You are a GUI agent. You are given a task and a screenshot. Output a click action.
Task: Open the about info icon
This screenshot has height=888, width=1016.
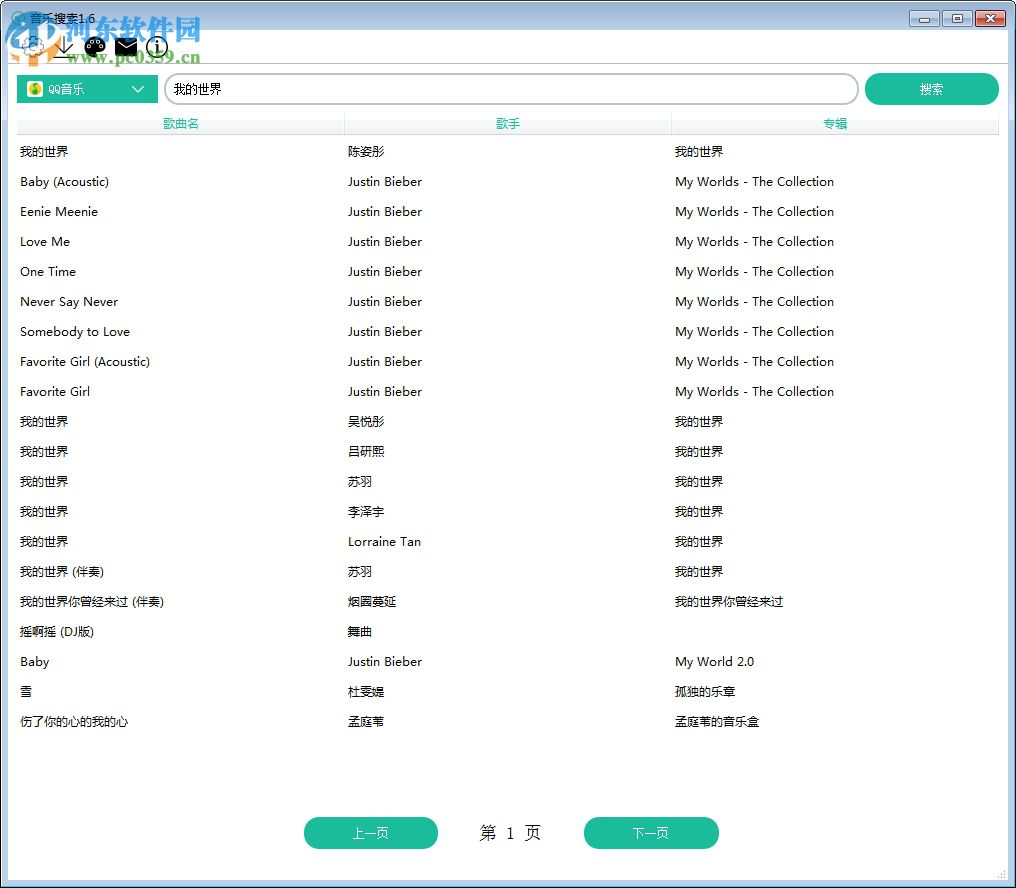click(x=157, y=47)
